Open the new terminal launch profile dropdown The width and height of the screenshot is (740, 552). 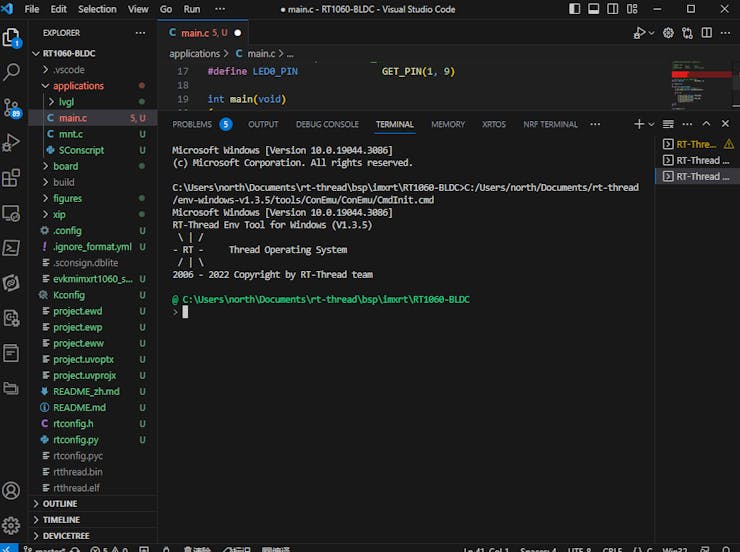(652, 124)
